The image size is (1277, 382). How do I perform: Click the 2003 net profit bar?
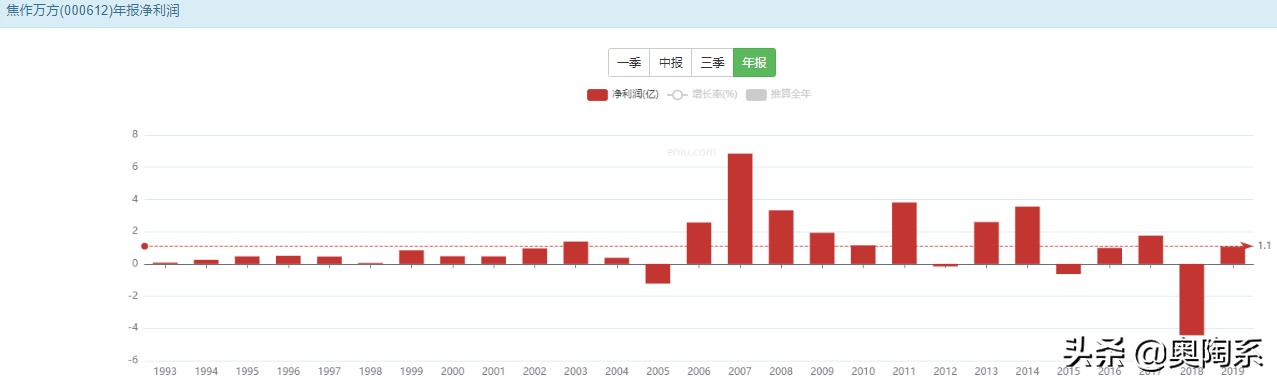coord(576,253)
